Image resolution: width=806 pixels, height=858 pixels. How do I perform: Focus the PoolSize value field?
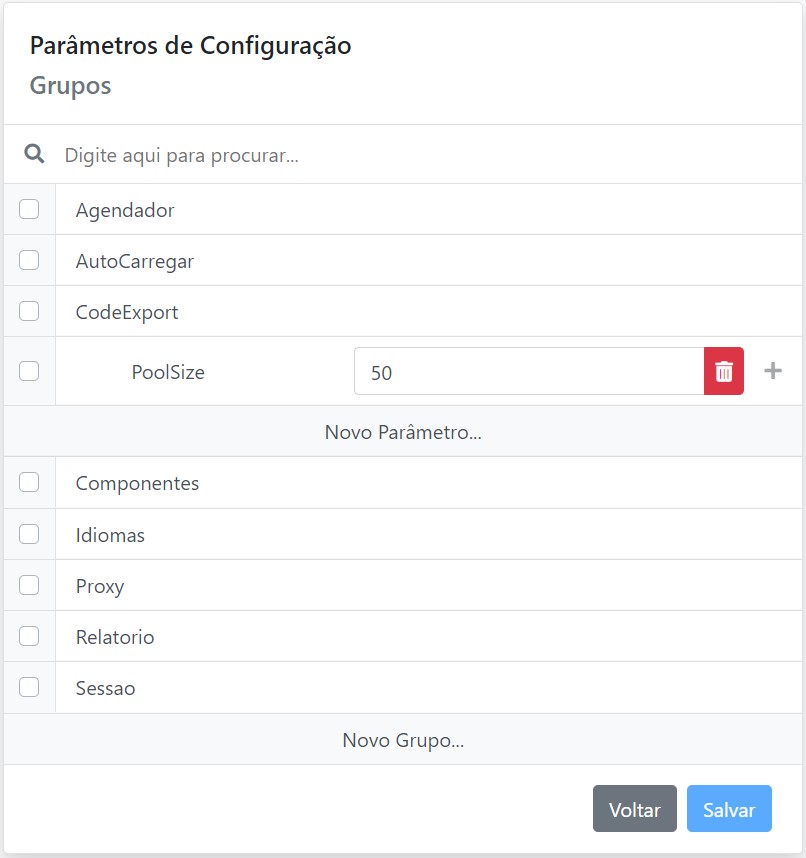pyautogui.click(x=528, y=372)
